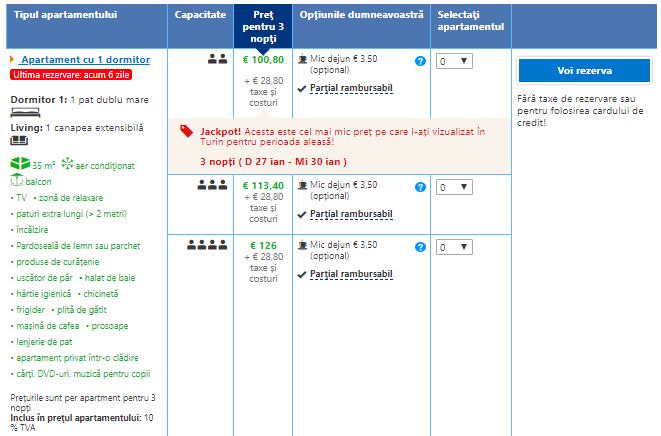Click the red Jackpot price tag icon

pos(186,130)
